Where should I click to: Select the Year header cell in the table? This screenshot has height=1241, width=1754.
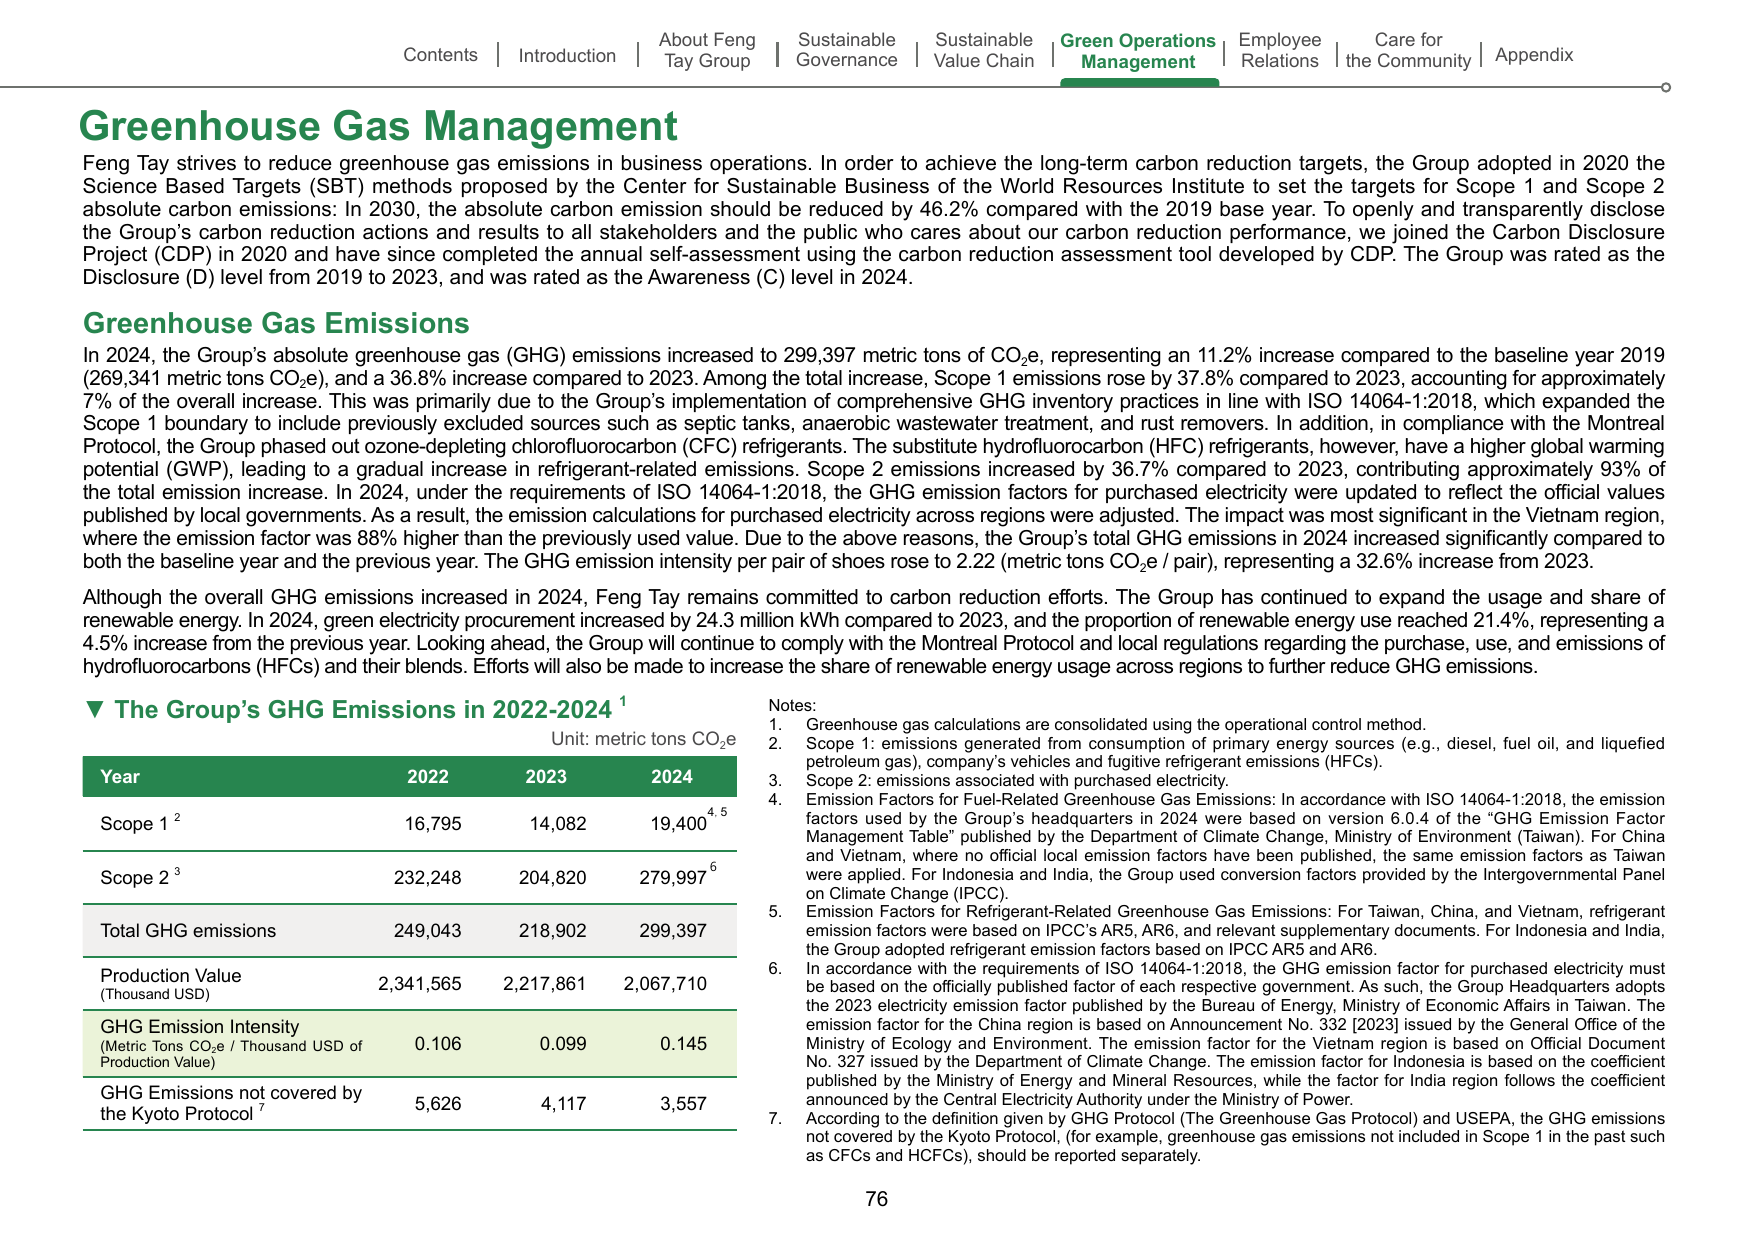(x=120, y=777)
